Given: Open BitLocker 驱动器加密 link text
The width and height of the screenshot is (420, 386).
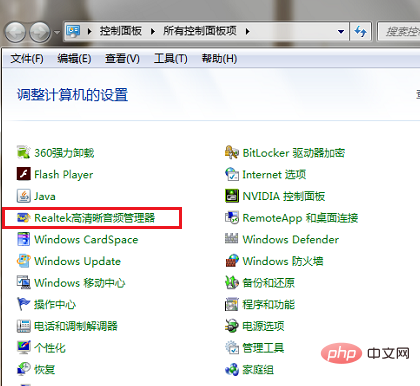Looking at the screenshot, I should [x=294, y=153].
